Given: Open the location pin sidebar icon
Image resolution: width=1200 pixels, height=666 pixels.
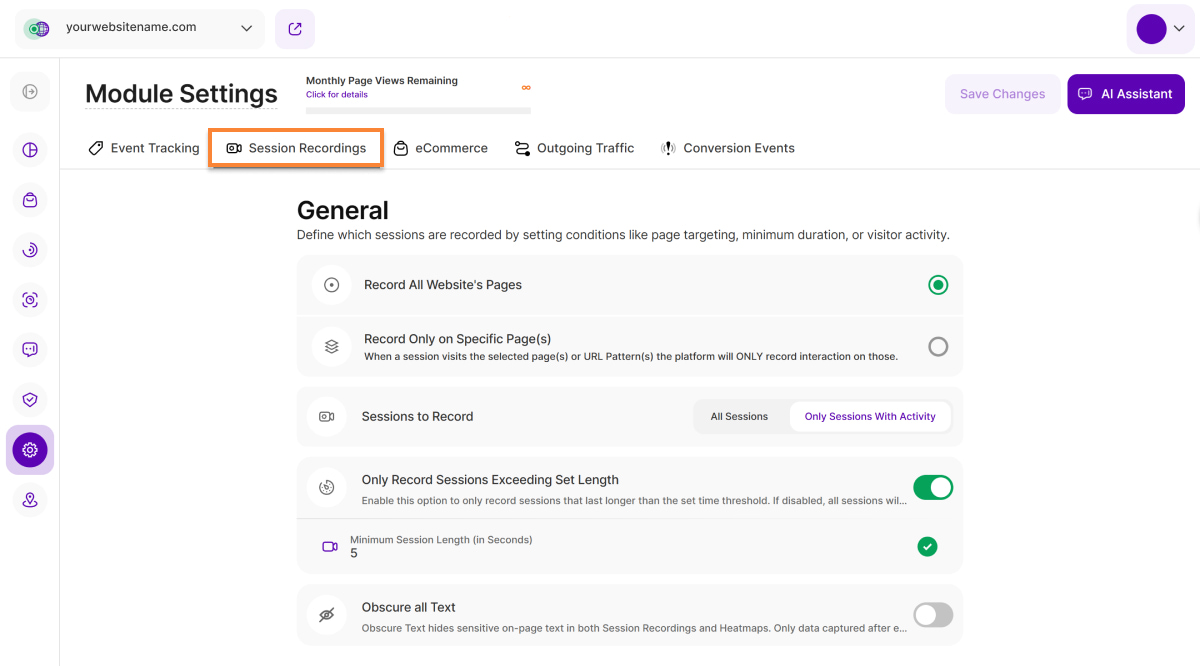Looking at the screenshot, I should pos(30,500).
